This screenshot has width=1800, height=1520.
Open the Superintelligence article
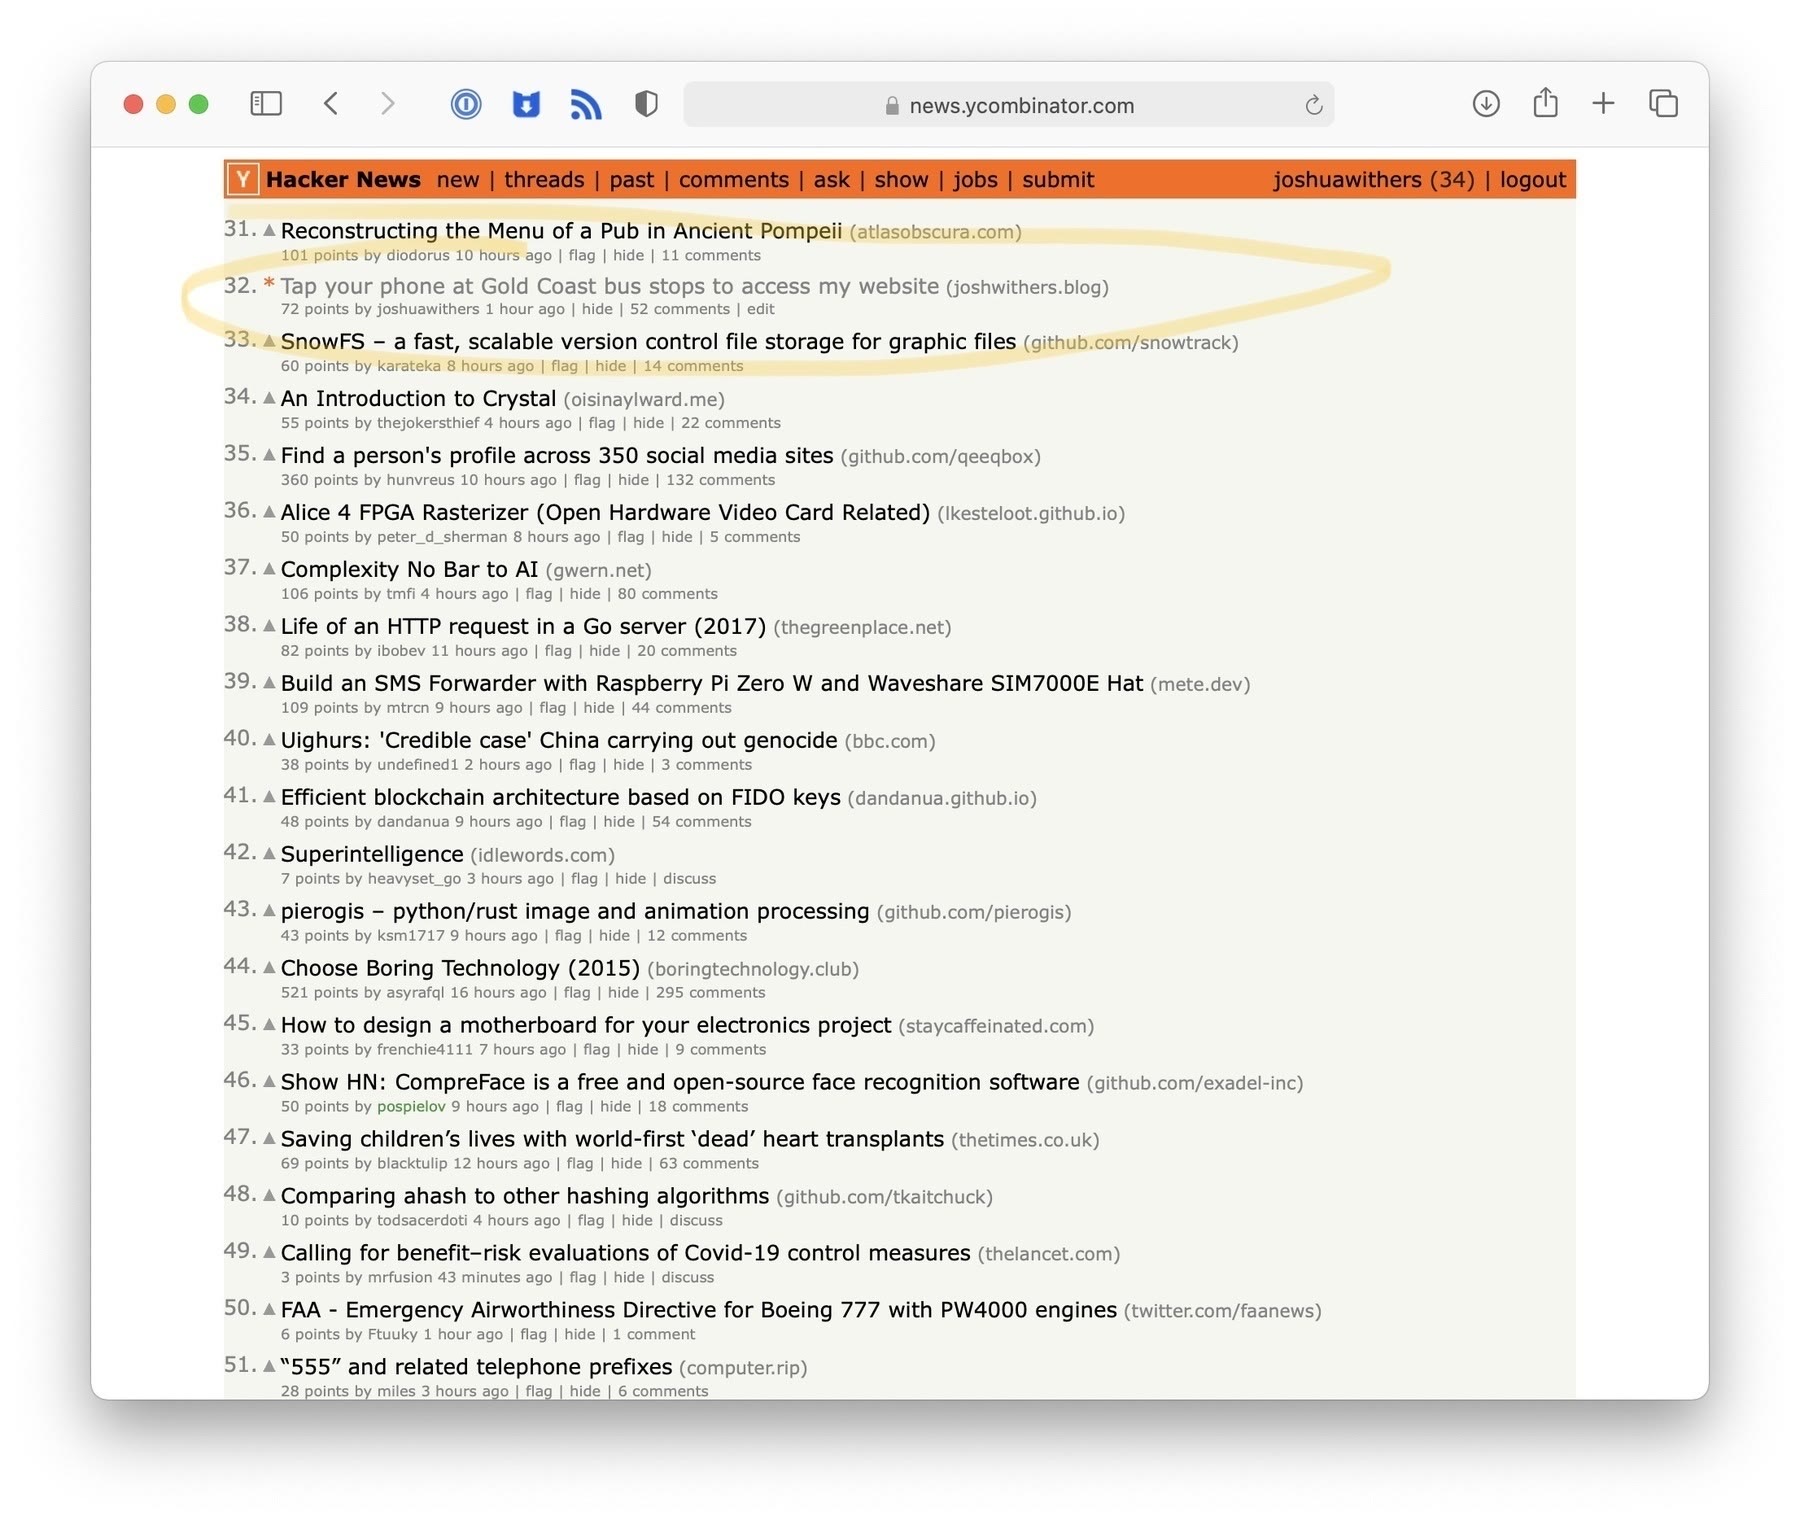pos(371,854)
